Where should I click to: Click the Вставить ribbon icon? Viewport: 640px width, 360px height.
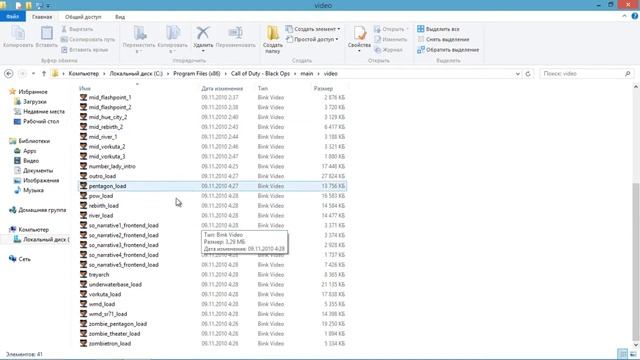[x=47, y=33]
